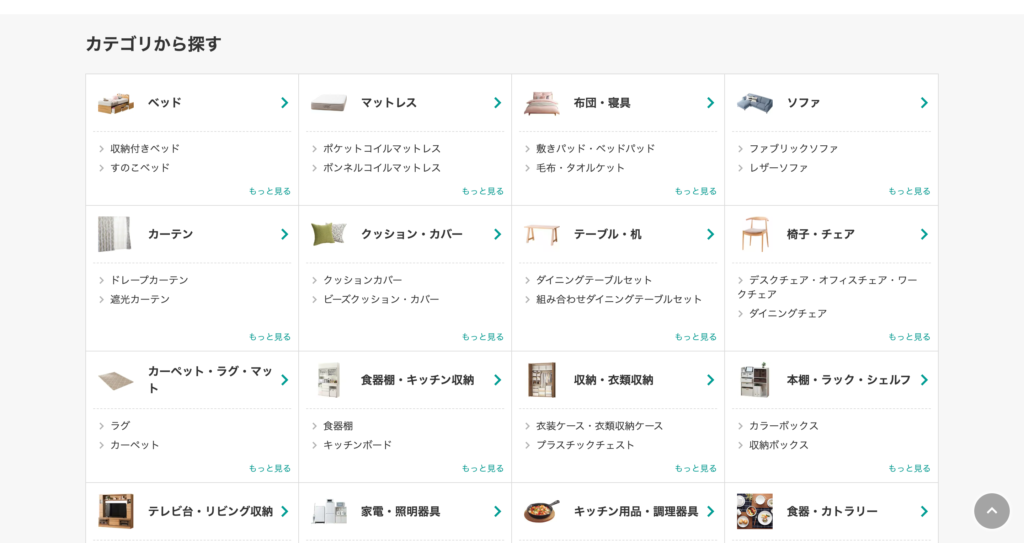Open the 収納・衣類収納 chevron arrow
The image size is (1024, 543).
pos(710,380)
